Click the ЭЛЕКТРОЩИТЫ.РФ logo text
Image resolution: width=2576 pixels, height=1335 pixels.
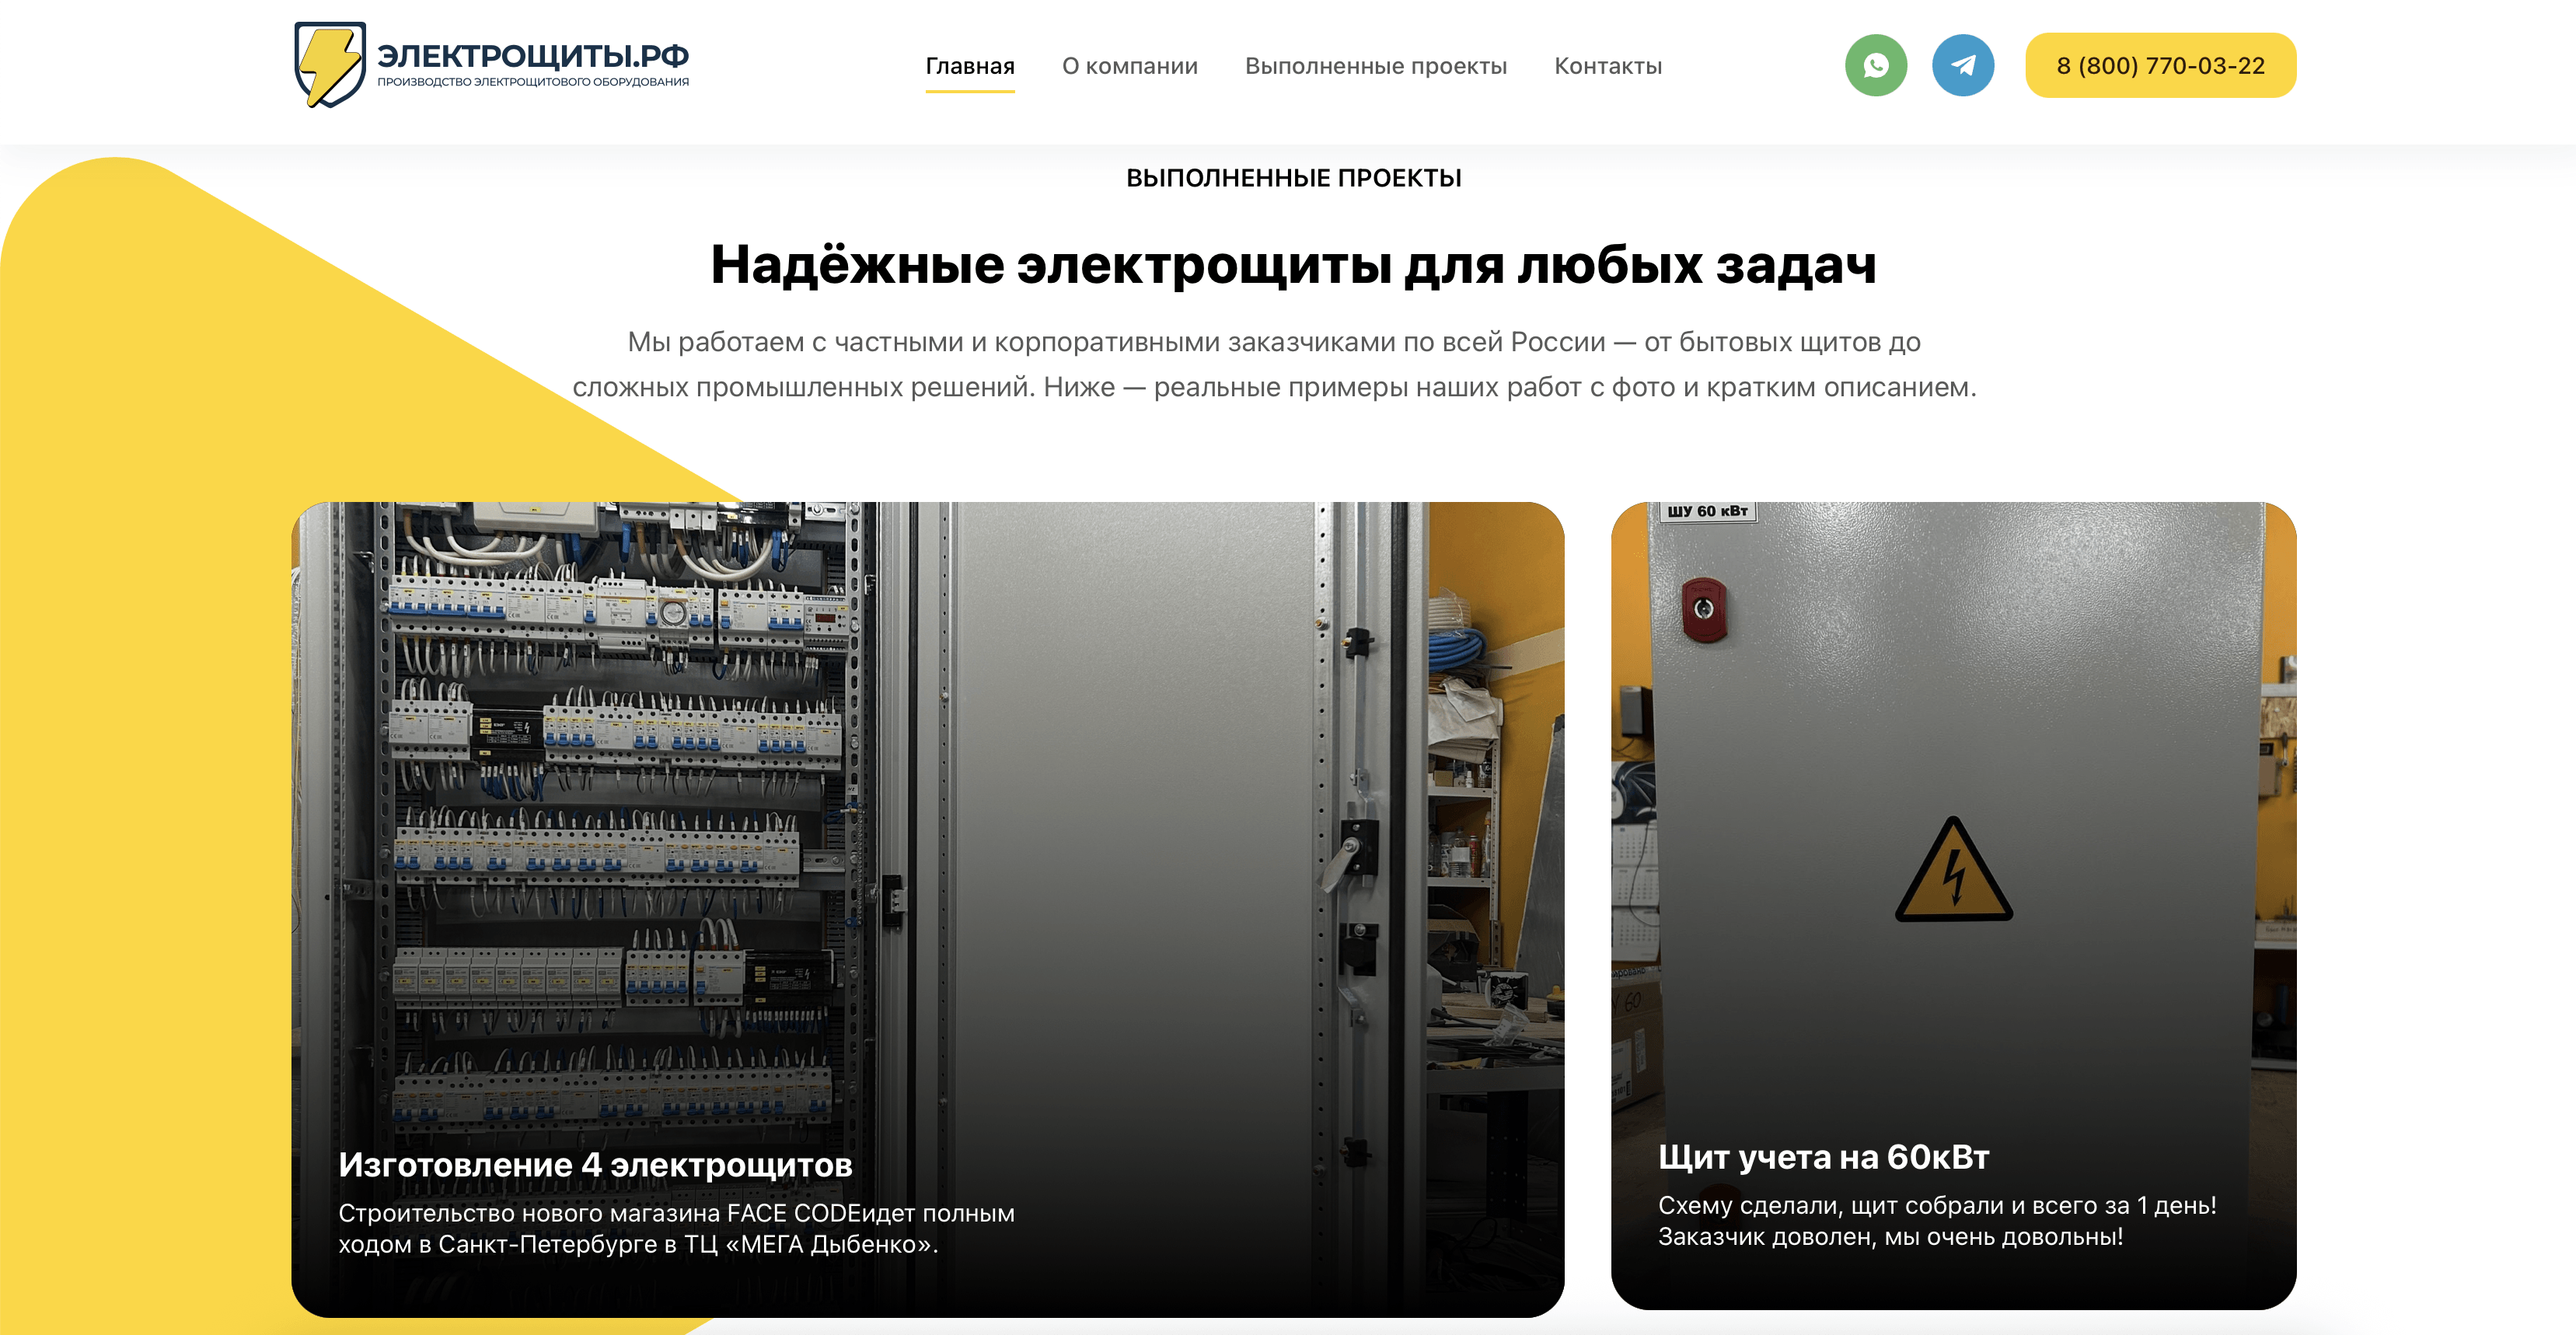(x=532, y=57)
